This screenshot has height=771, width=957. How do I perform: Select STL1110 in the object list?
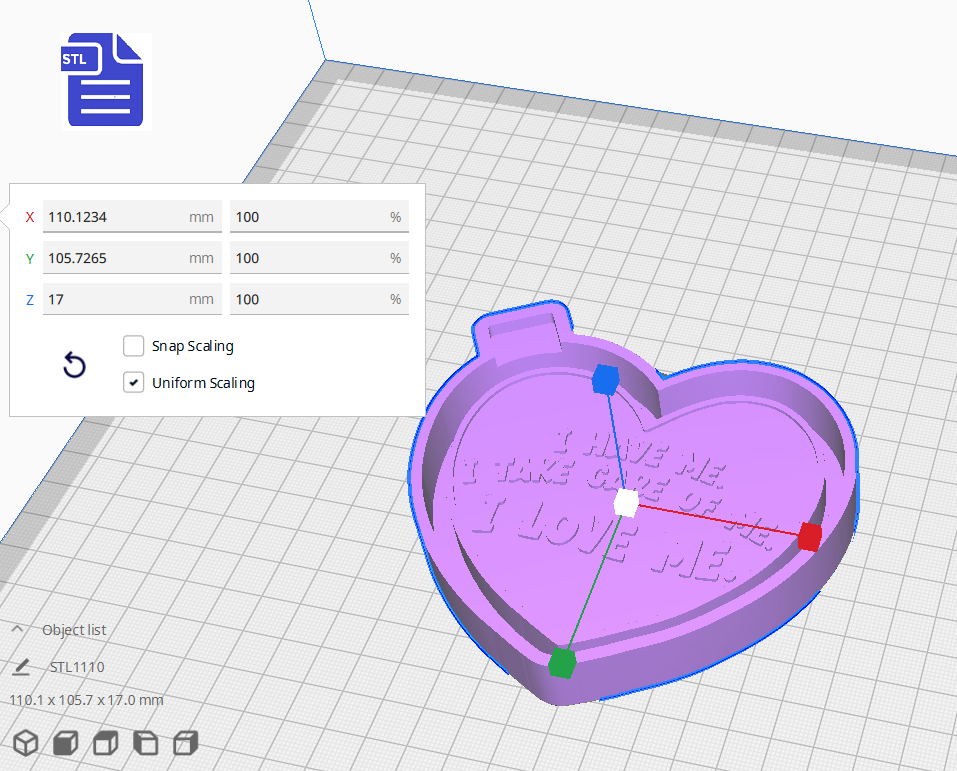click(x=76, y=666)
